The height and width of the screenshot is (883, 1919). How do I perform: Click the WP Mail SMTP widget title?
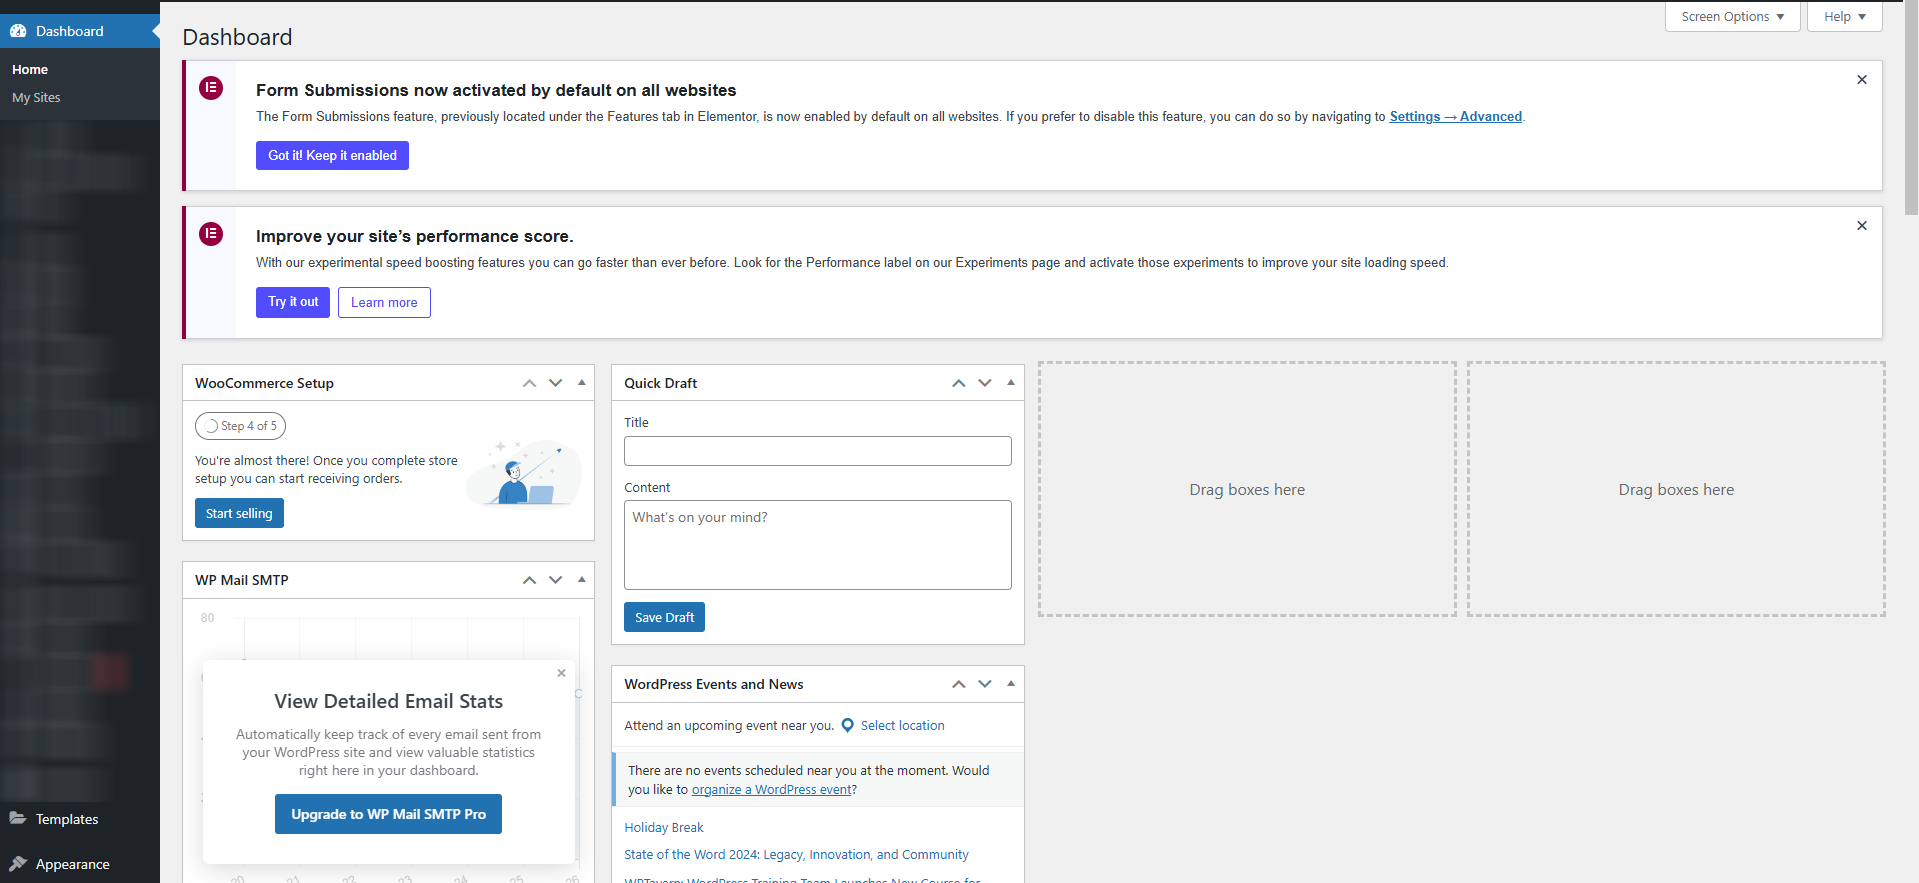point(242,580)
